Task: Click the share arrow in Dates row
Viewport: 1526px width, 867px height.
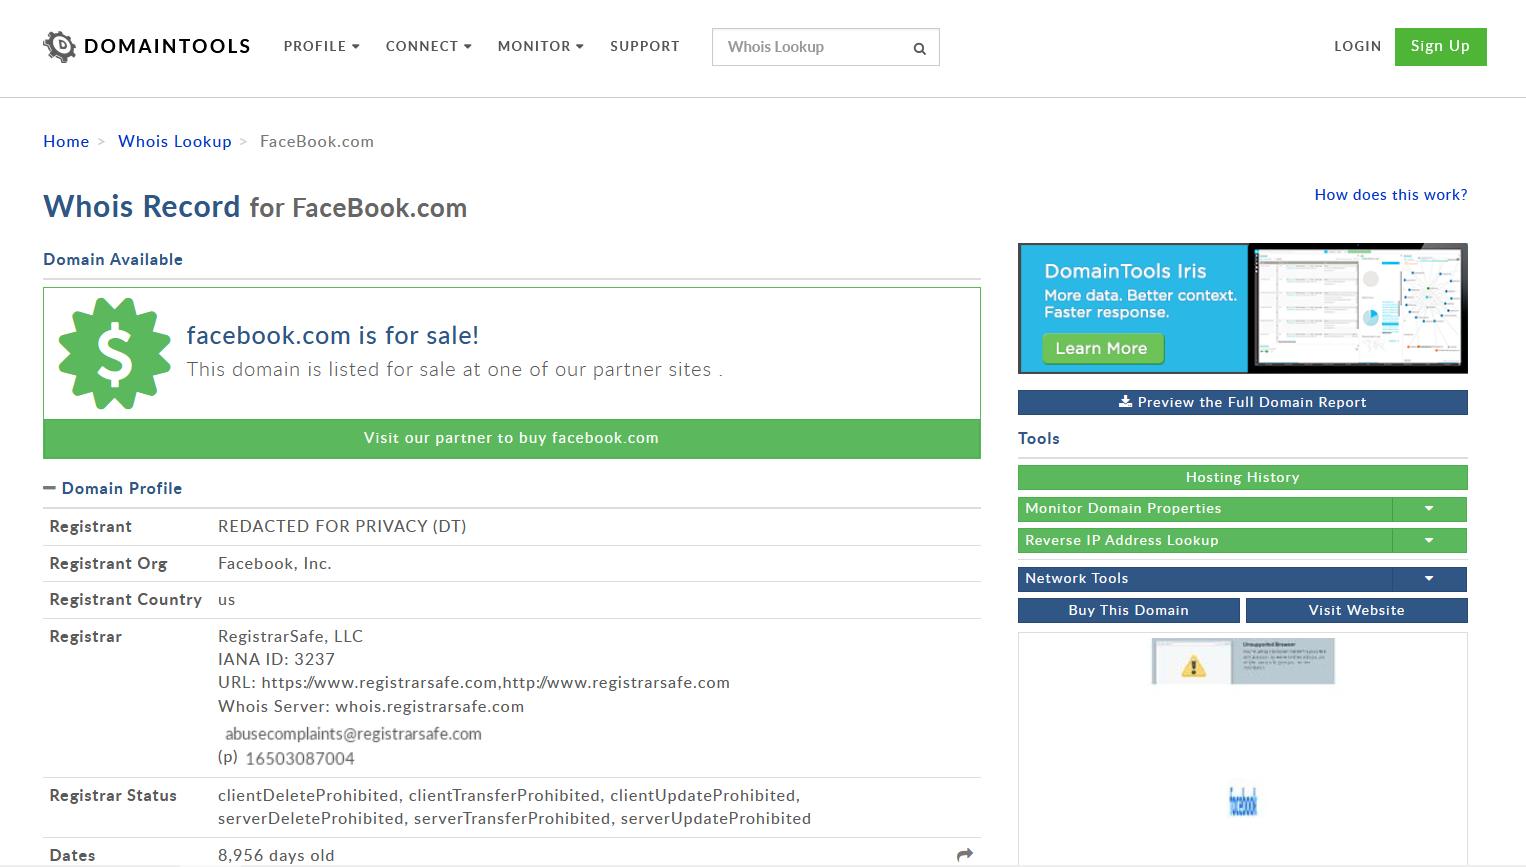Action: pyautogui.click(x=965, y=855)
